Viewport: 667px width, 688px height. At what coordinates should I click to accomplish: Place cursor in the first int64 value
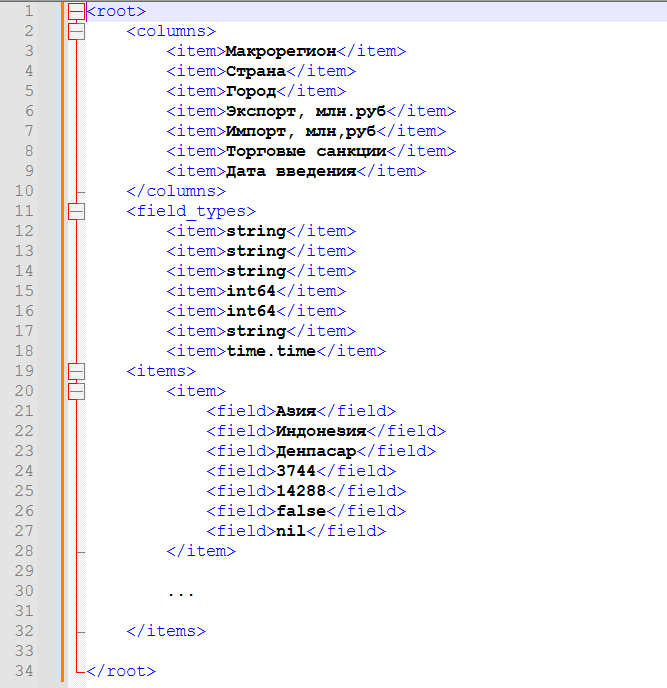[x=251, y=291]
